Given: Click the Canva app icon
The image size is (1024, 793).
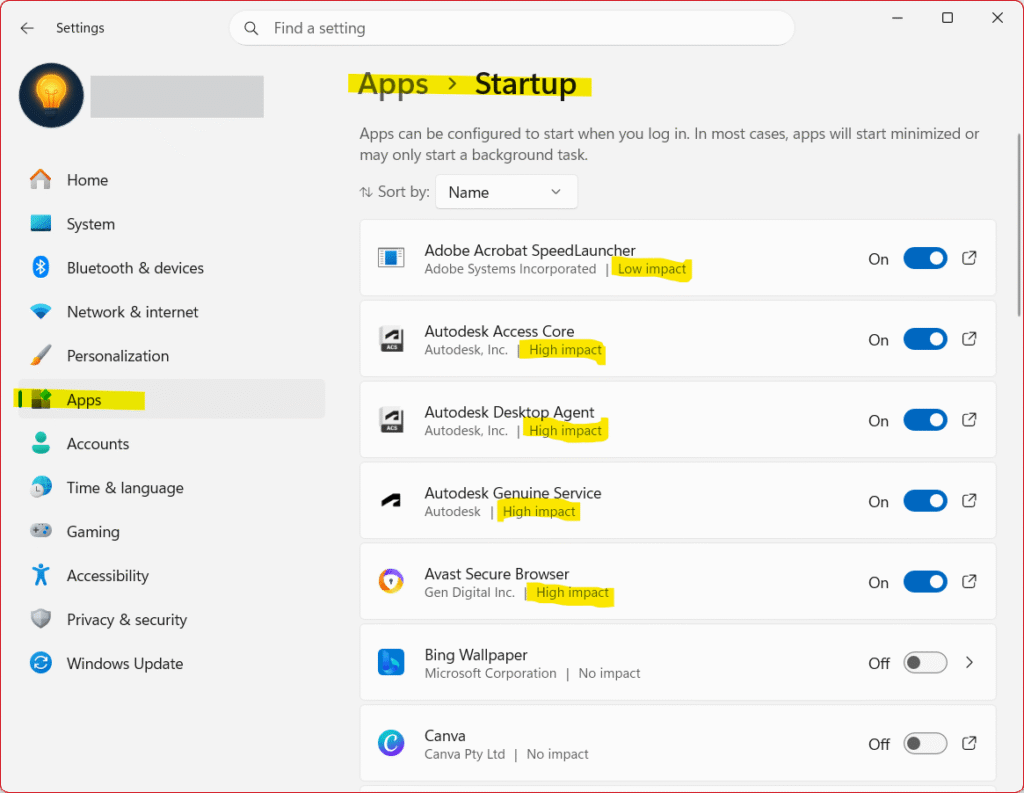Looking at the screenshot, I should [391, 743].
